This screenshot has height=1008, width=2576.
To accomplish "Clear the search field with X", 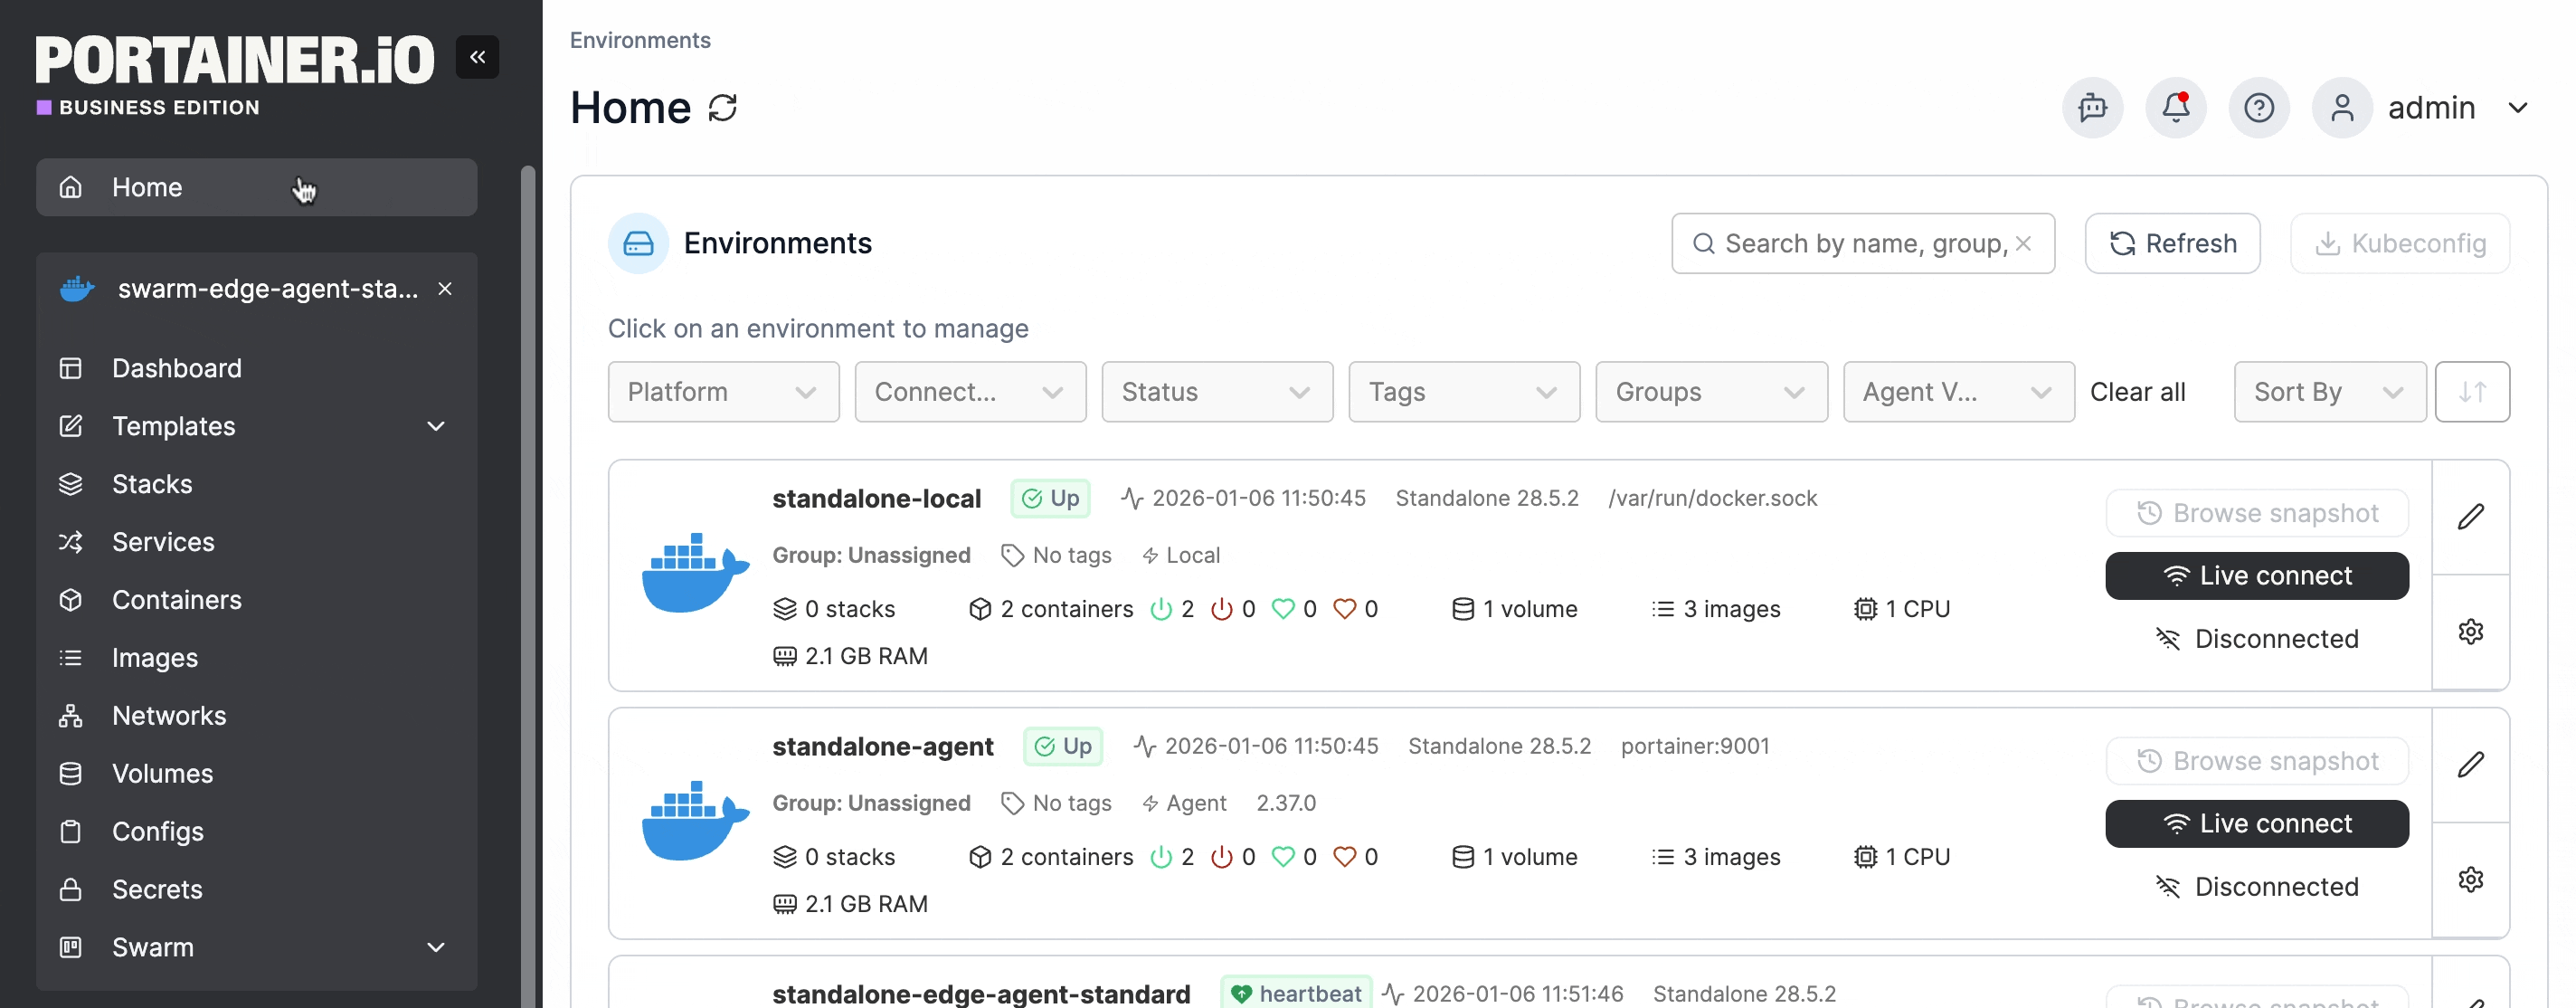I will coord(2023,244).
